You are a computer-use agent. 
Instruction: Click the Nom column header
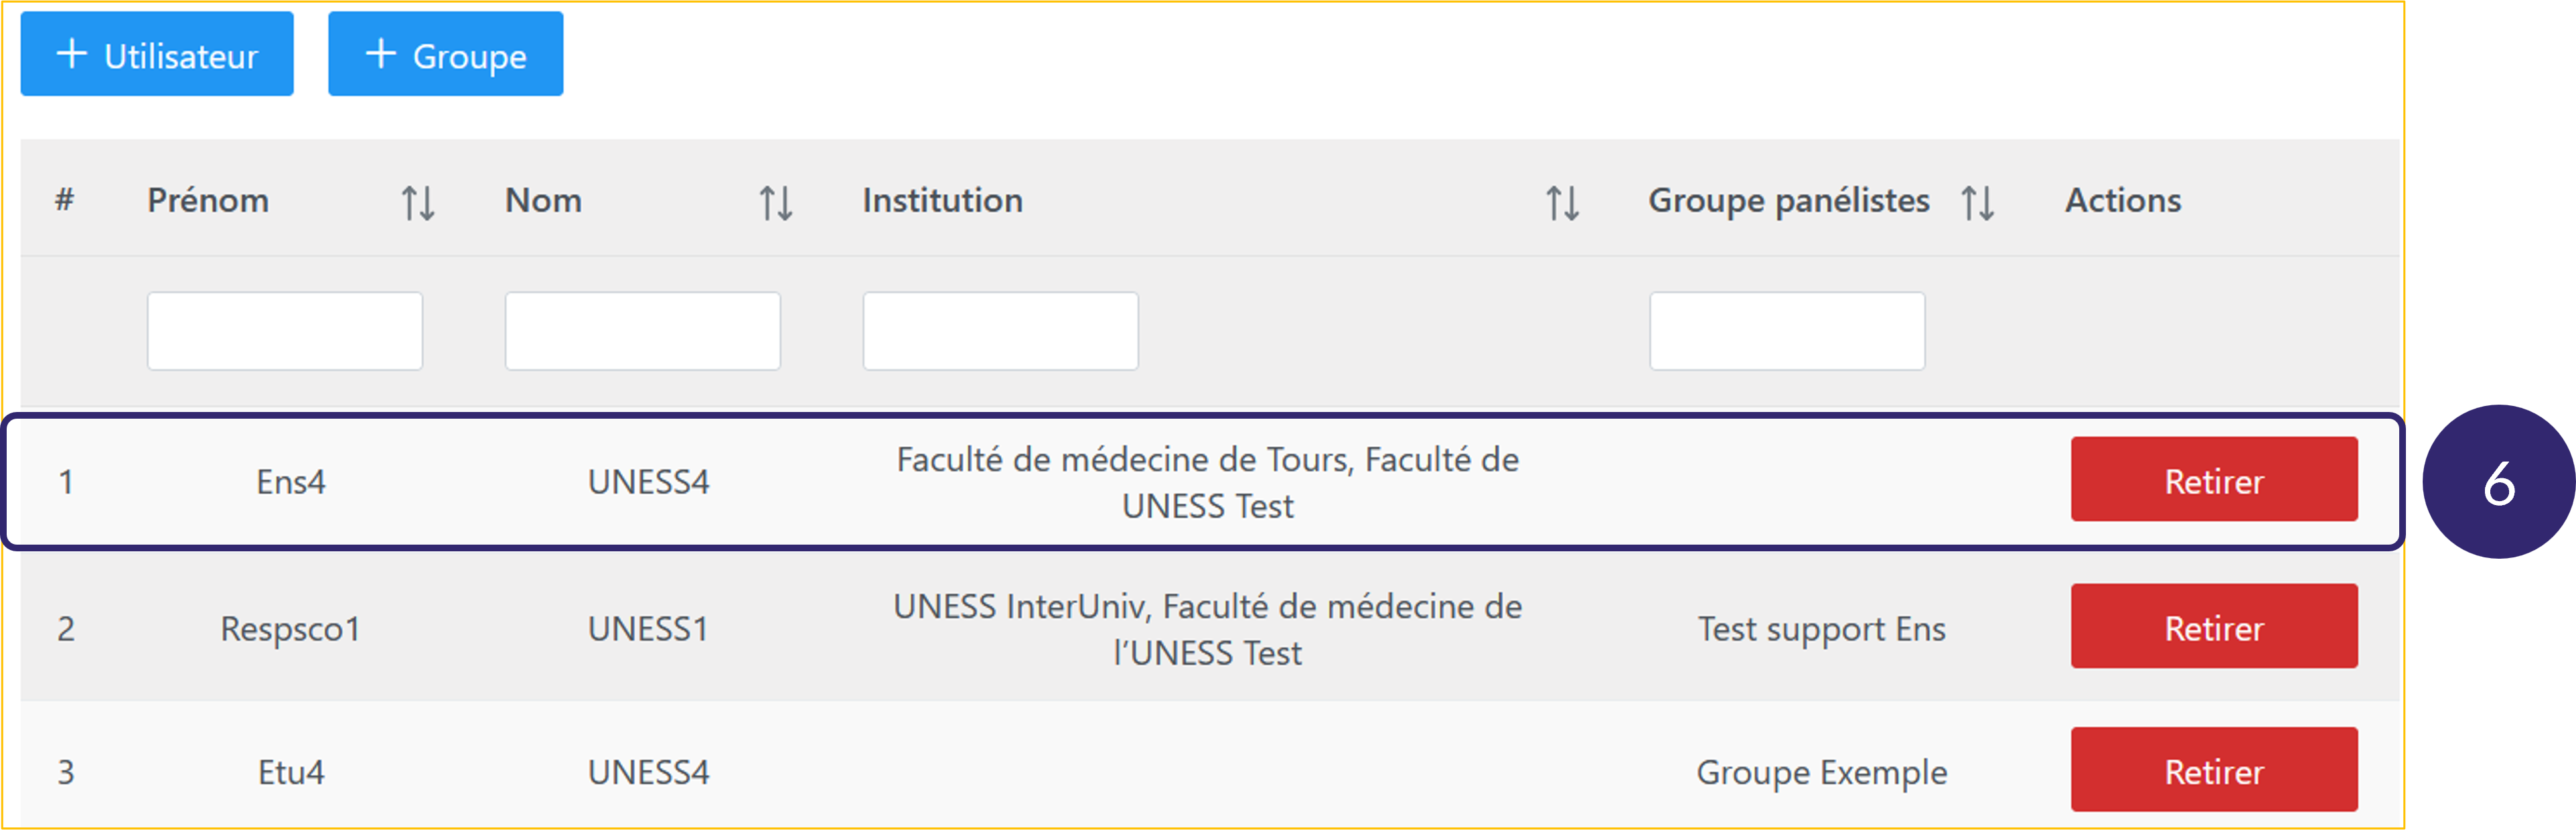(x=543, y=201)
